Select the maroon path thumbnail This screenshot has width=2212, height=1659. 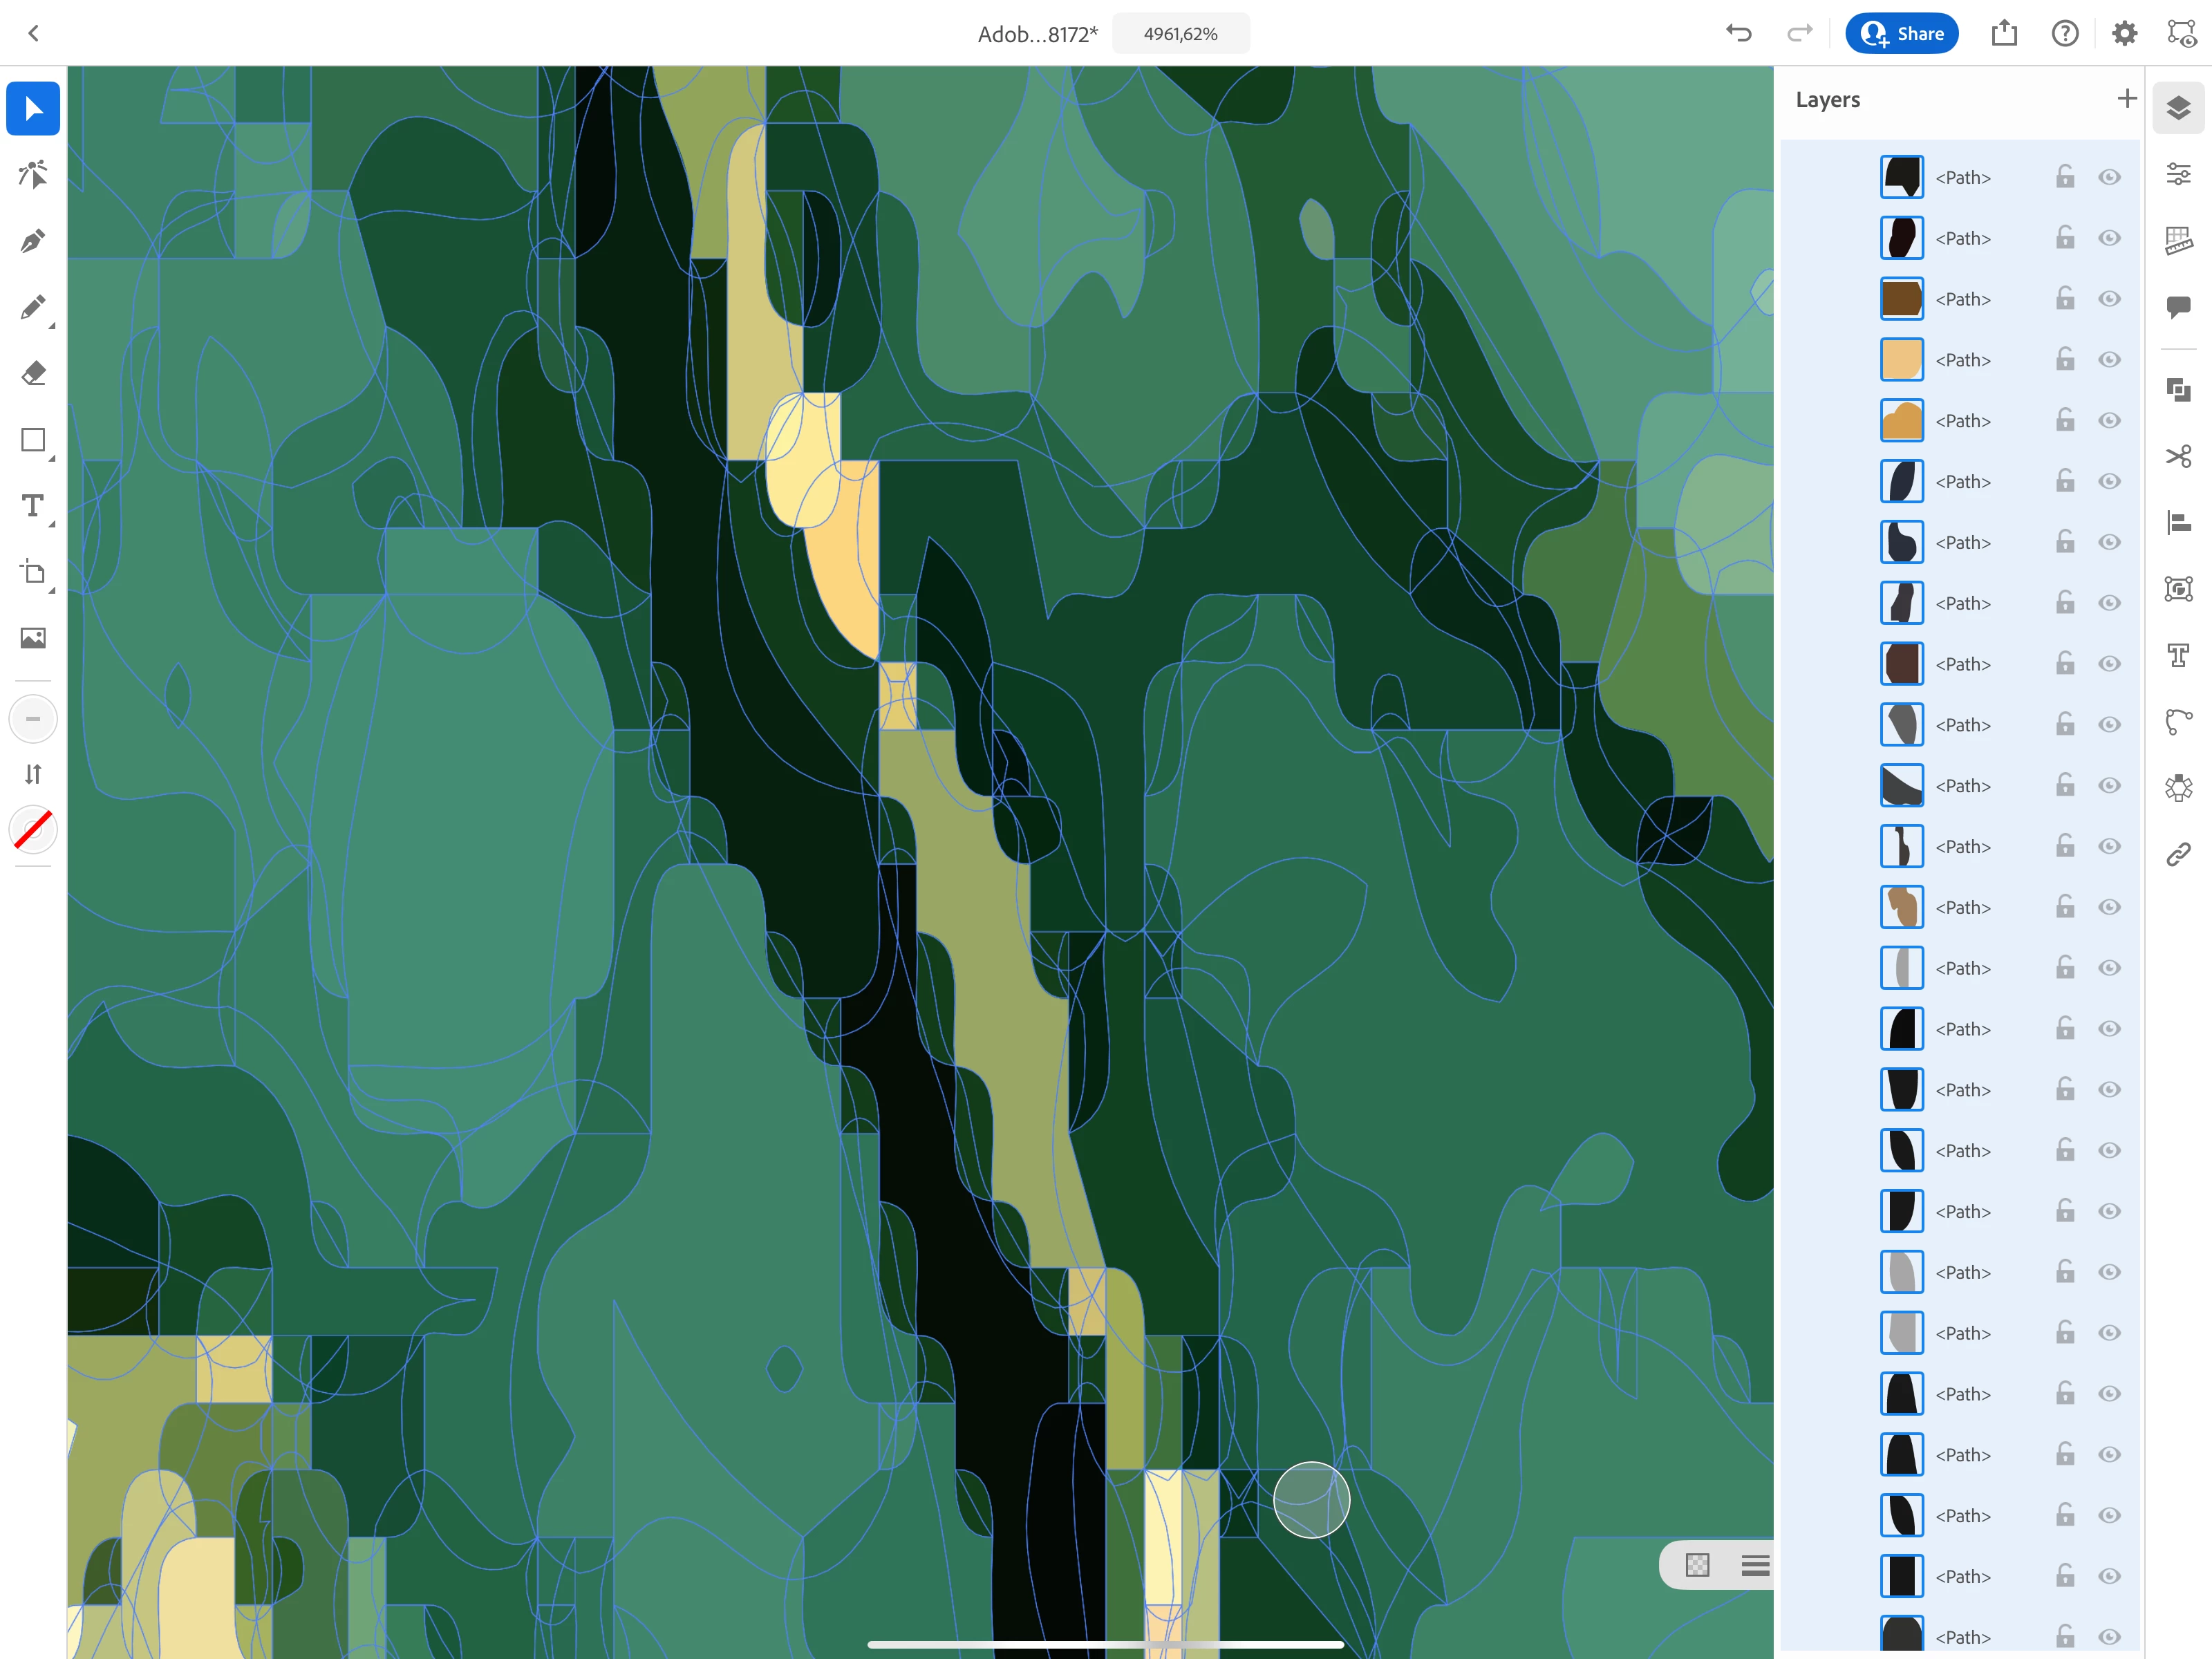(x=1902, y=664)
